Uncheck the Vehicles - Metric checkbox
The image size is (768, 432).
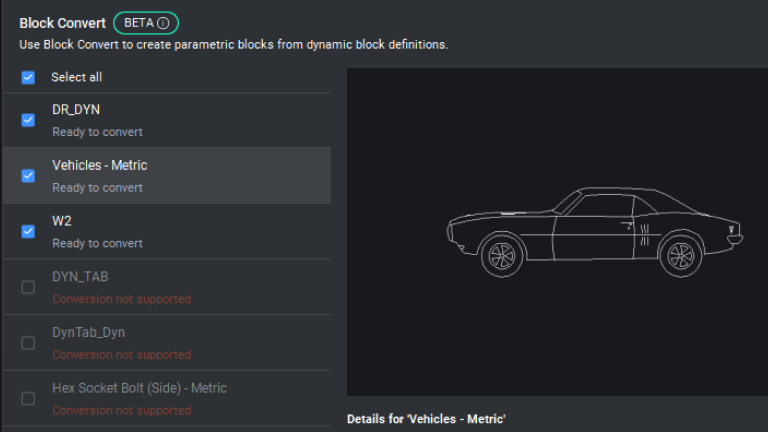coord(28,176)
